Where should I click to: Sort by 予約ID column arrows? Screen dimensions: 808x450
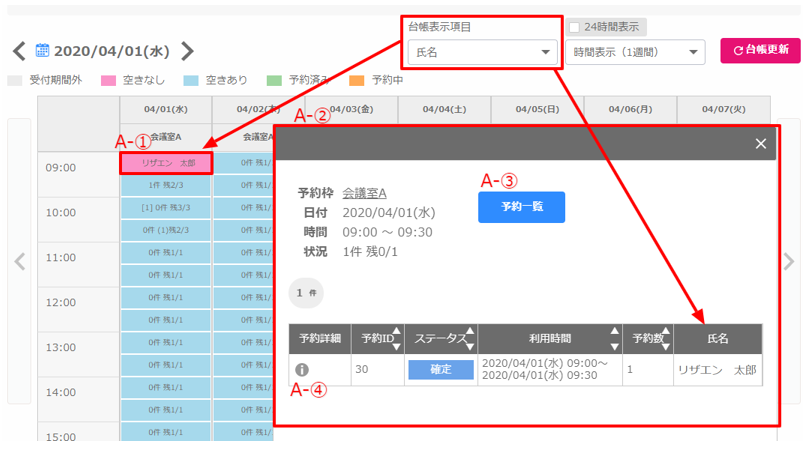[397, 339]
